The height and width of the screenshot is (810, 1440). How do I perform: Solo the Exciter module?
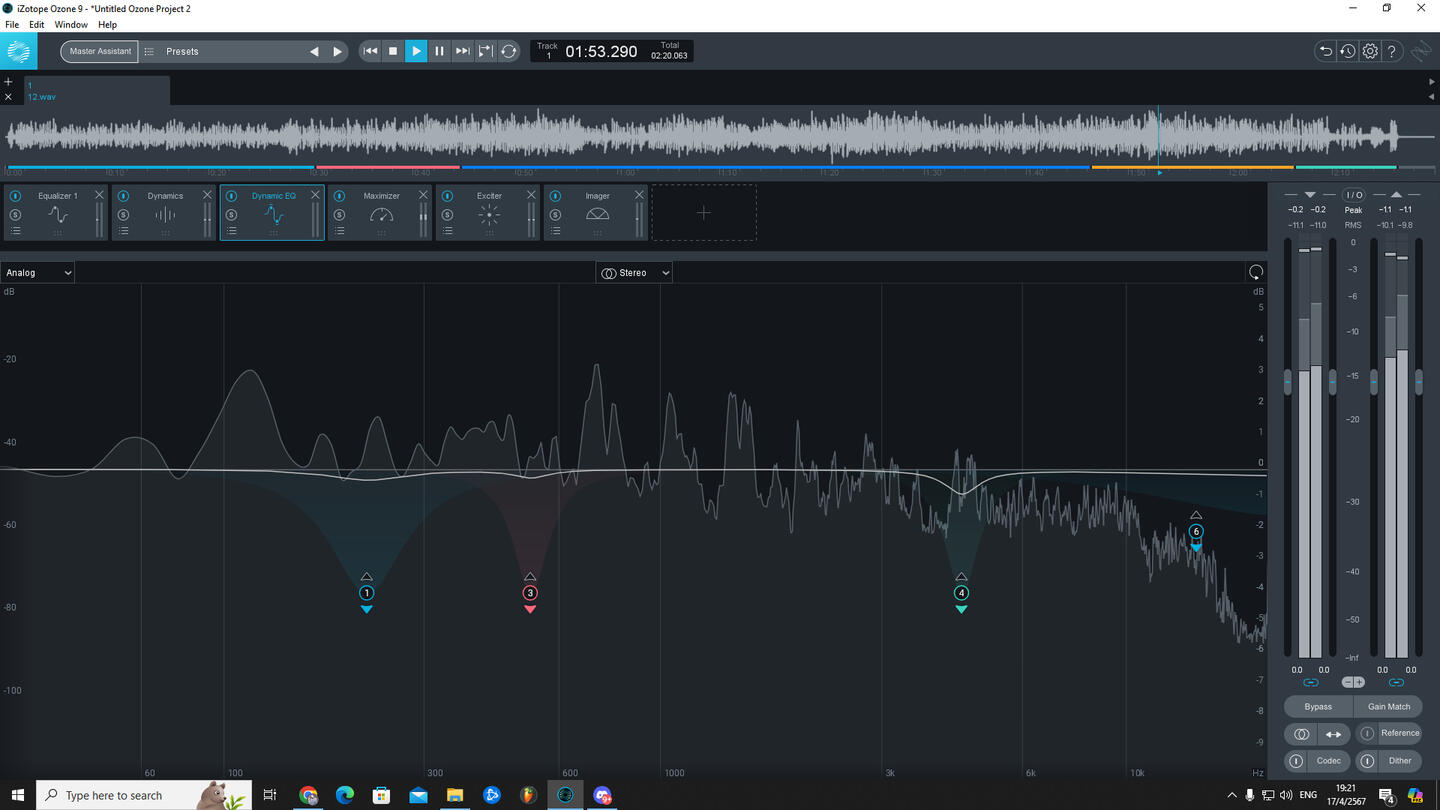click(447, 215)
